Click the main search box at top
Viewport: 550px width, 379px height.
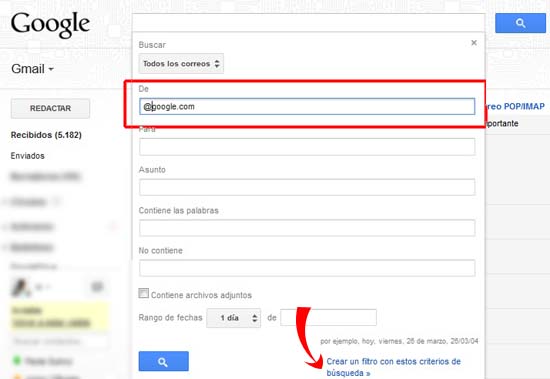(309, 23)
